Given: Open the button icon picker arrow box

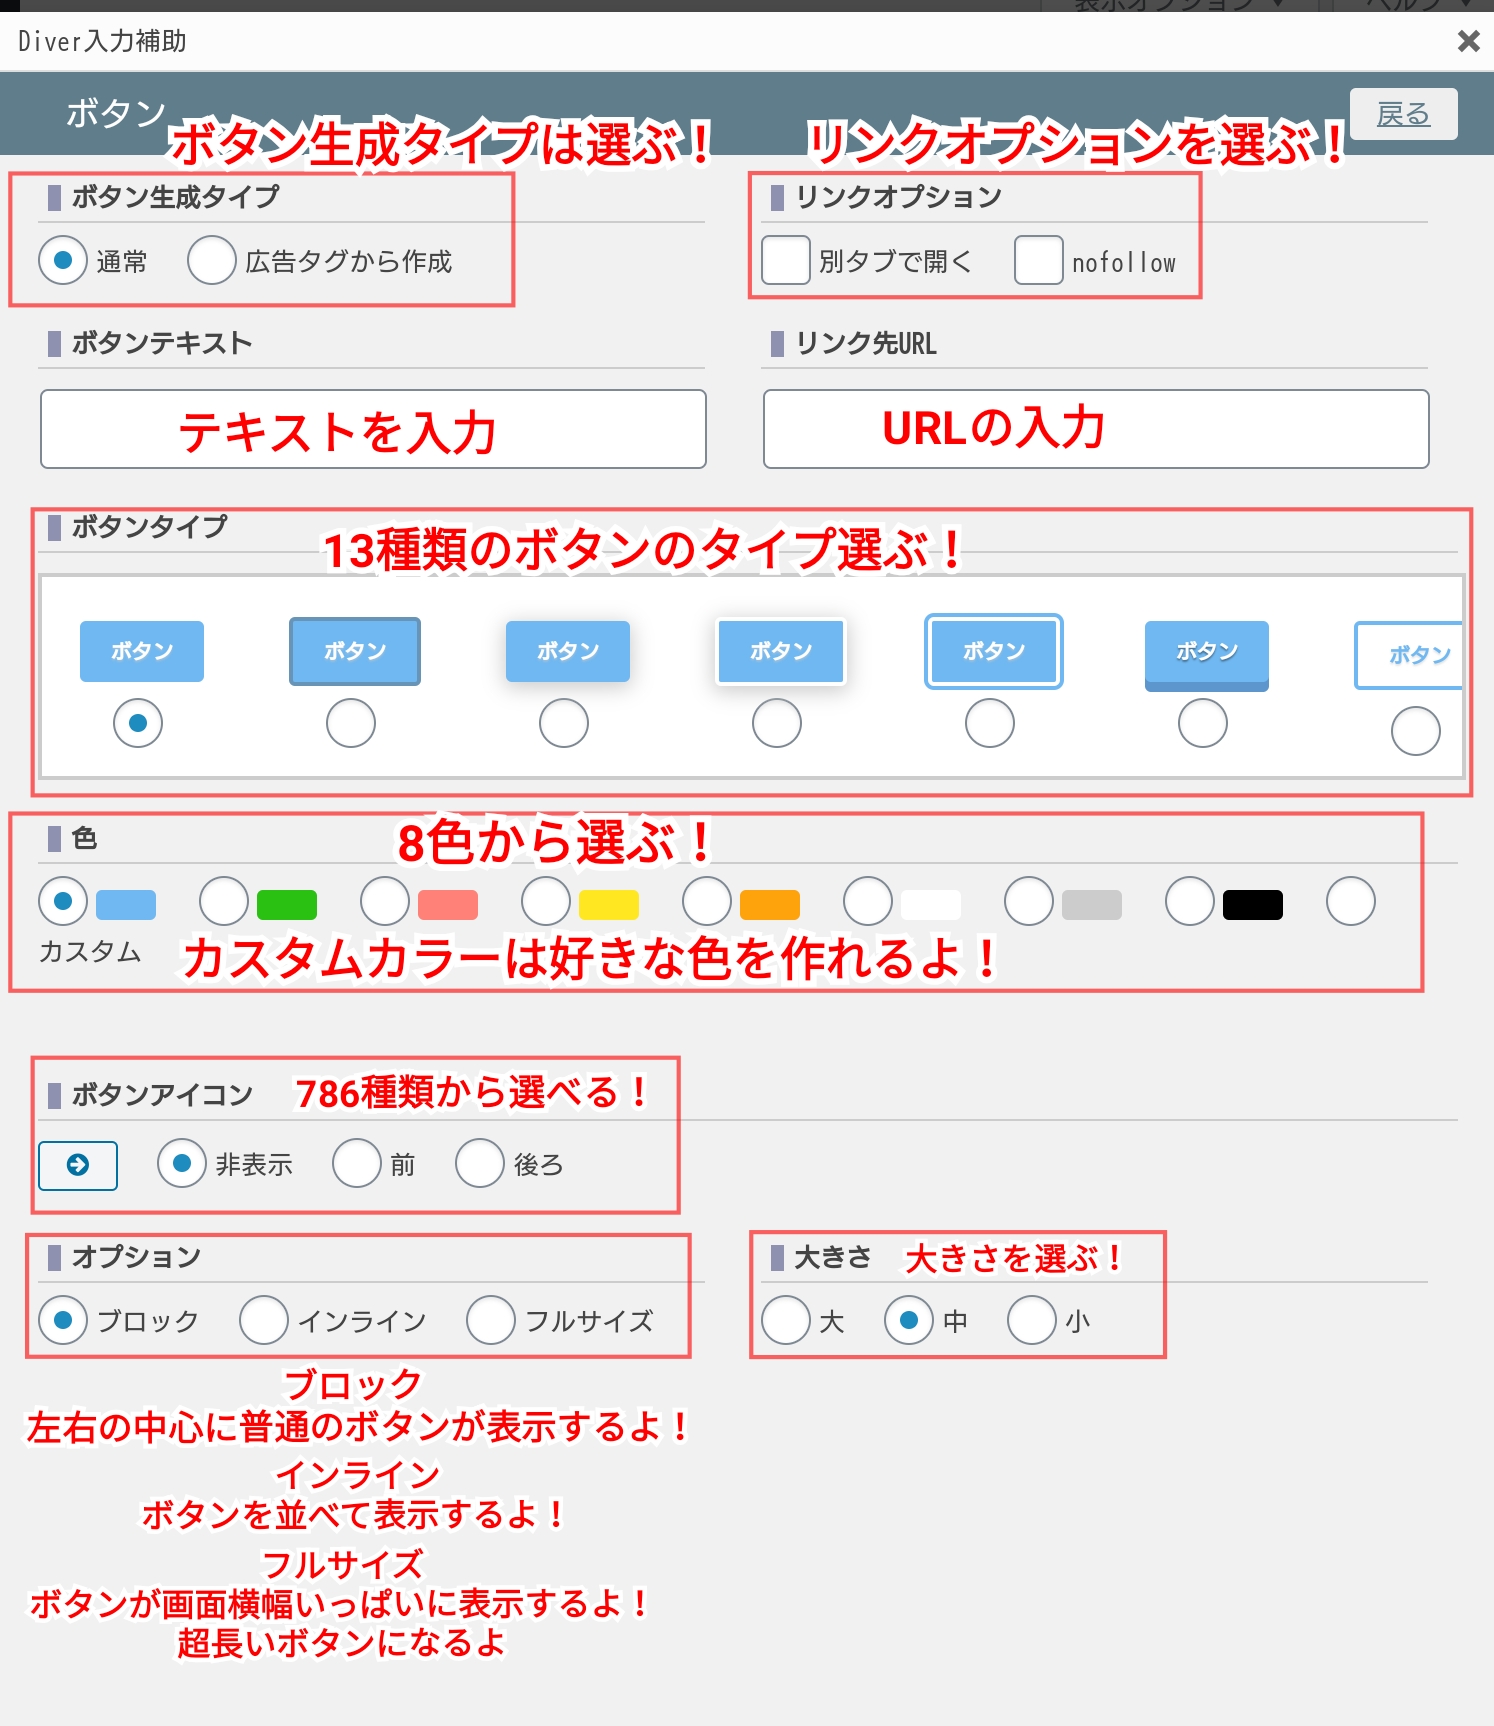Looking at the screenshot, I should (x=78, y=1165).
